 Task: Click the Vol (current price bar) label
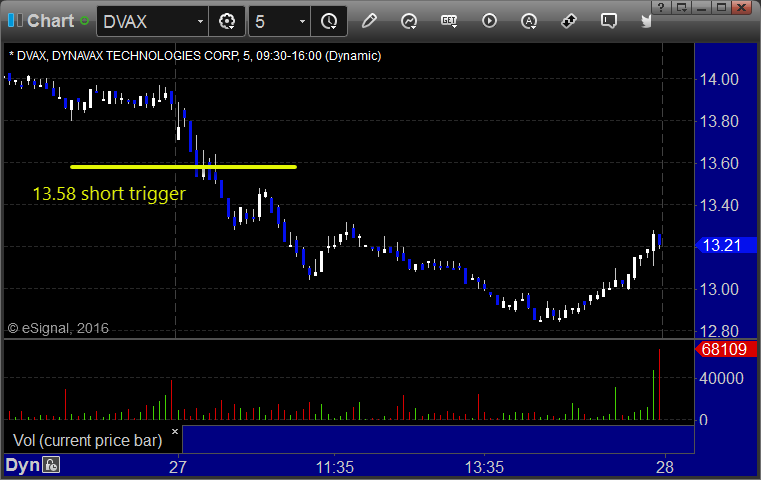[87, 440]
